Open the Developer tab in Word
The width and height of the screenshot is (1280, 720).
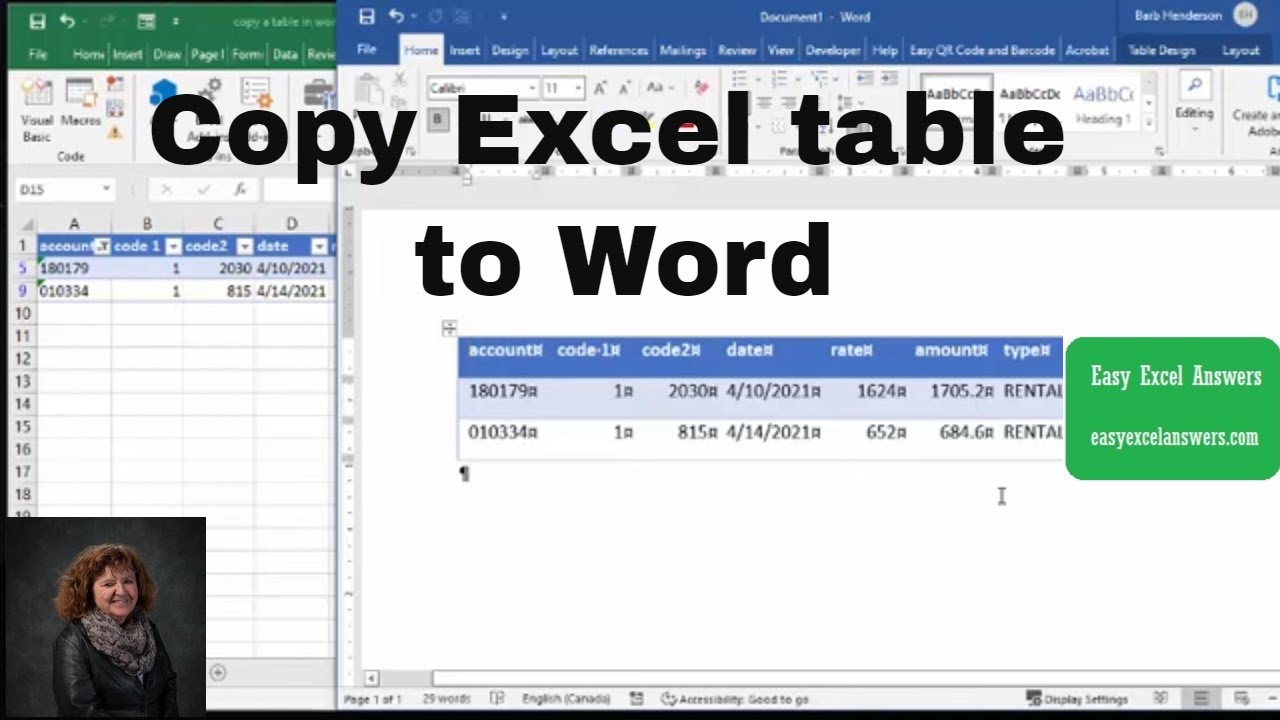tap(832, 50)
